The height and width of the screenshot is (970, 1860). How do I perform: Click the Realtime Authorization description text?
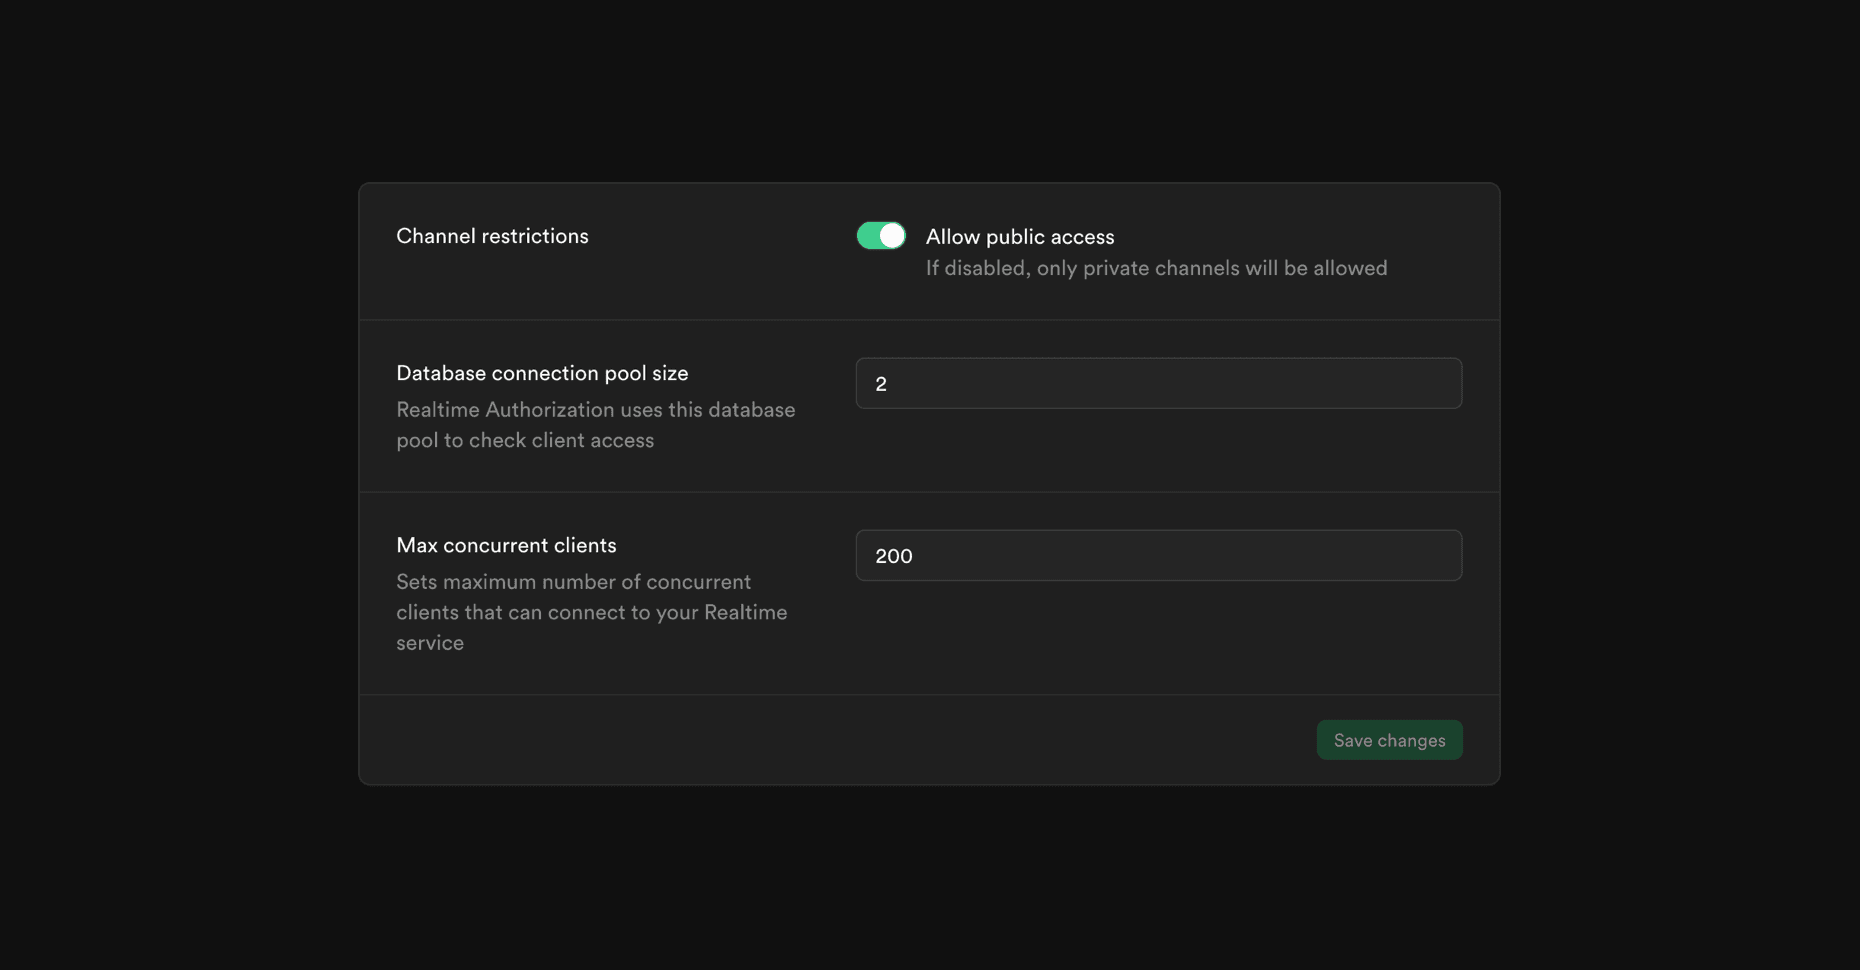595,425
